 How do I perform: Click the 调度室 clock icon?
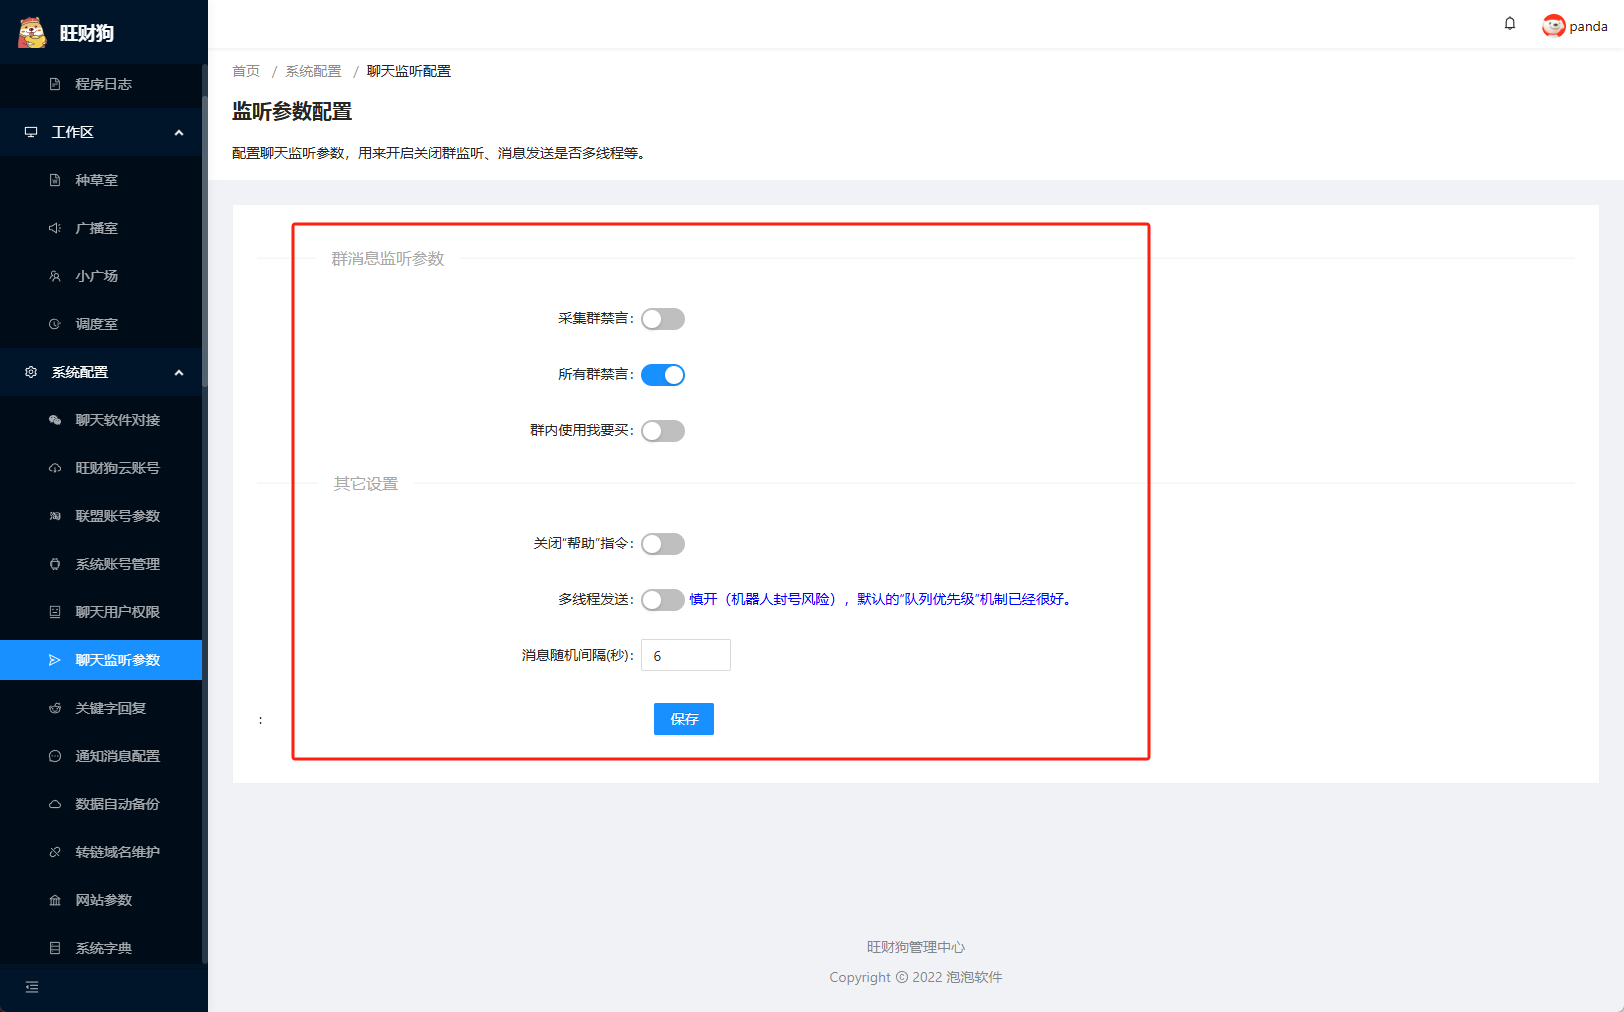(55, 324)
